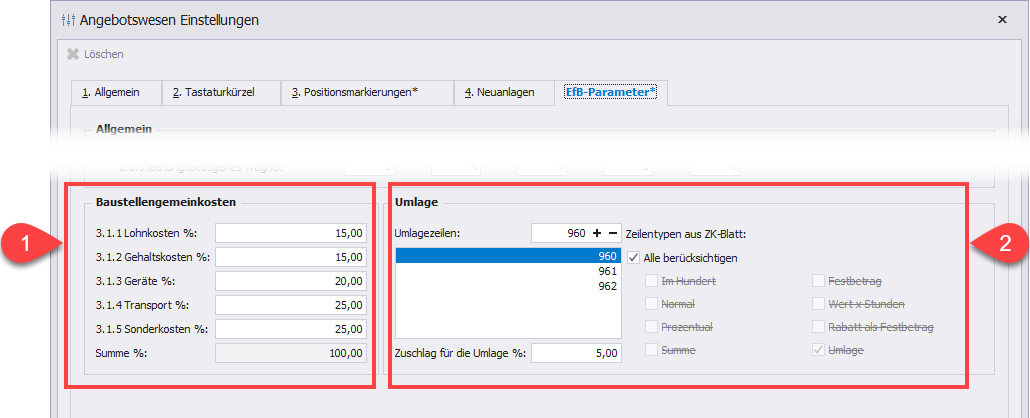Toggle the Im Hundert checkbox
Viewport: 1030px width, 418px height.
[x=652, y=281]
